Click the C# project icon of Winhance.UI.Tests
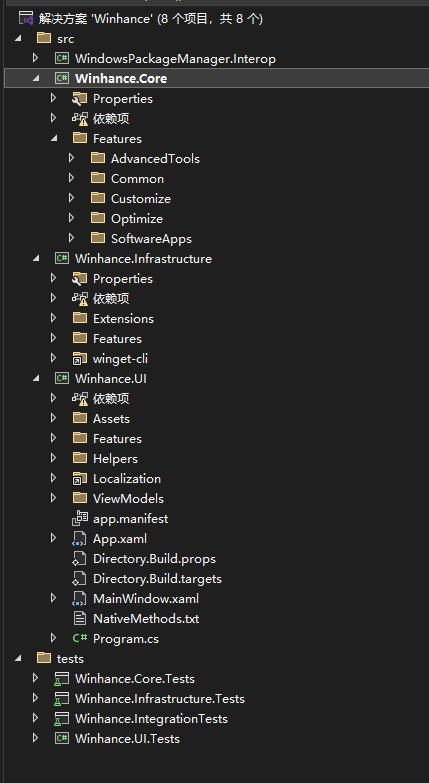This screenshot has width=429, height=783. [x=62, y=738]
